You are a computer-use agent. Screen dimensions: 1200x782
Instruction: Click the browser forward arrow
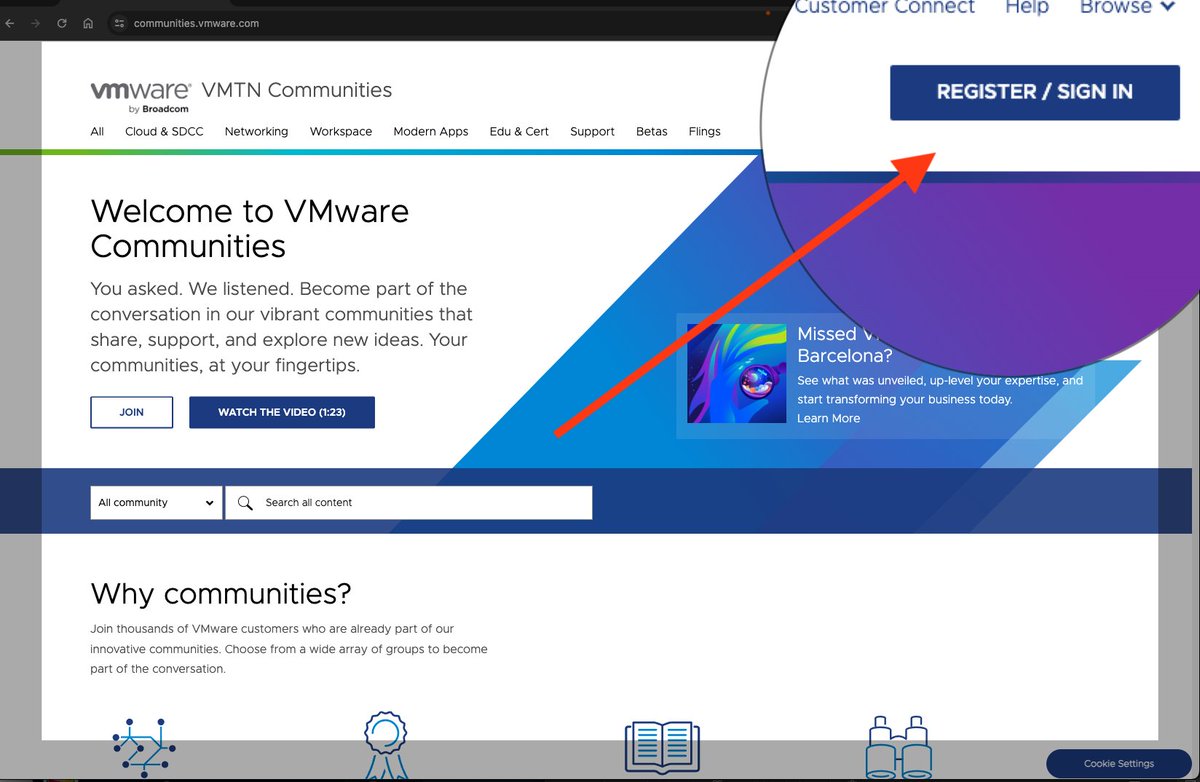click(36, 23)
